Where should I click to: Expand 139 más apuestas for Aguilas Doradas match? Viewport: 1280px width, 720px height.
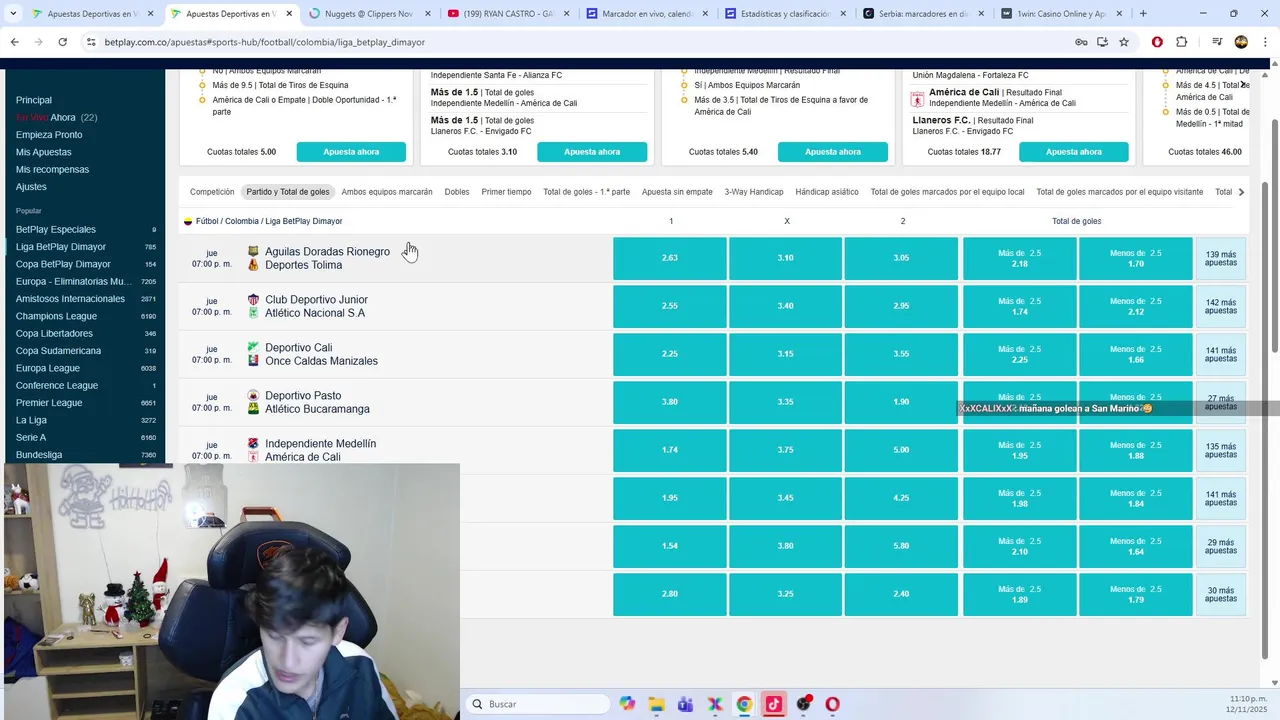pos(1221,258)
